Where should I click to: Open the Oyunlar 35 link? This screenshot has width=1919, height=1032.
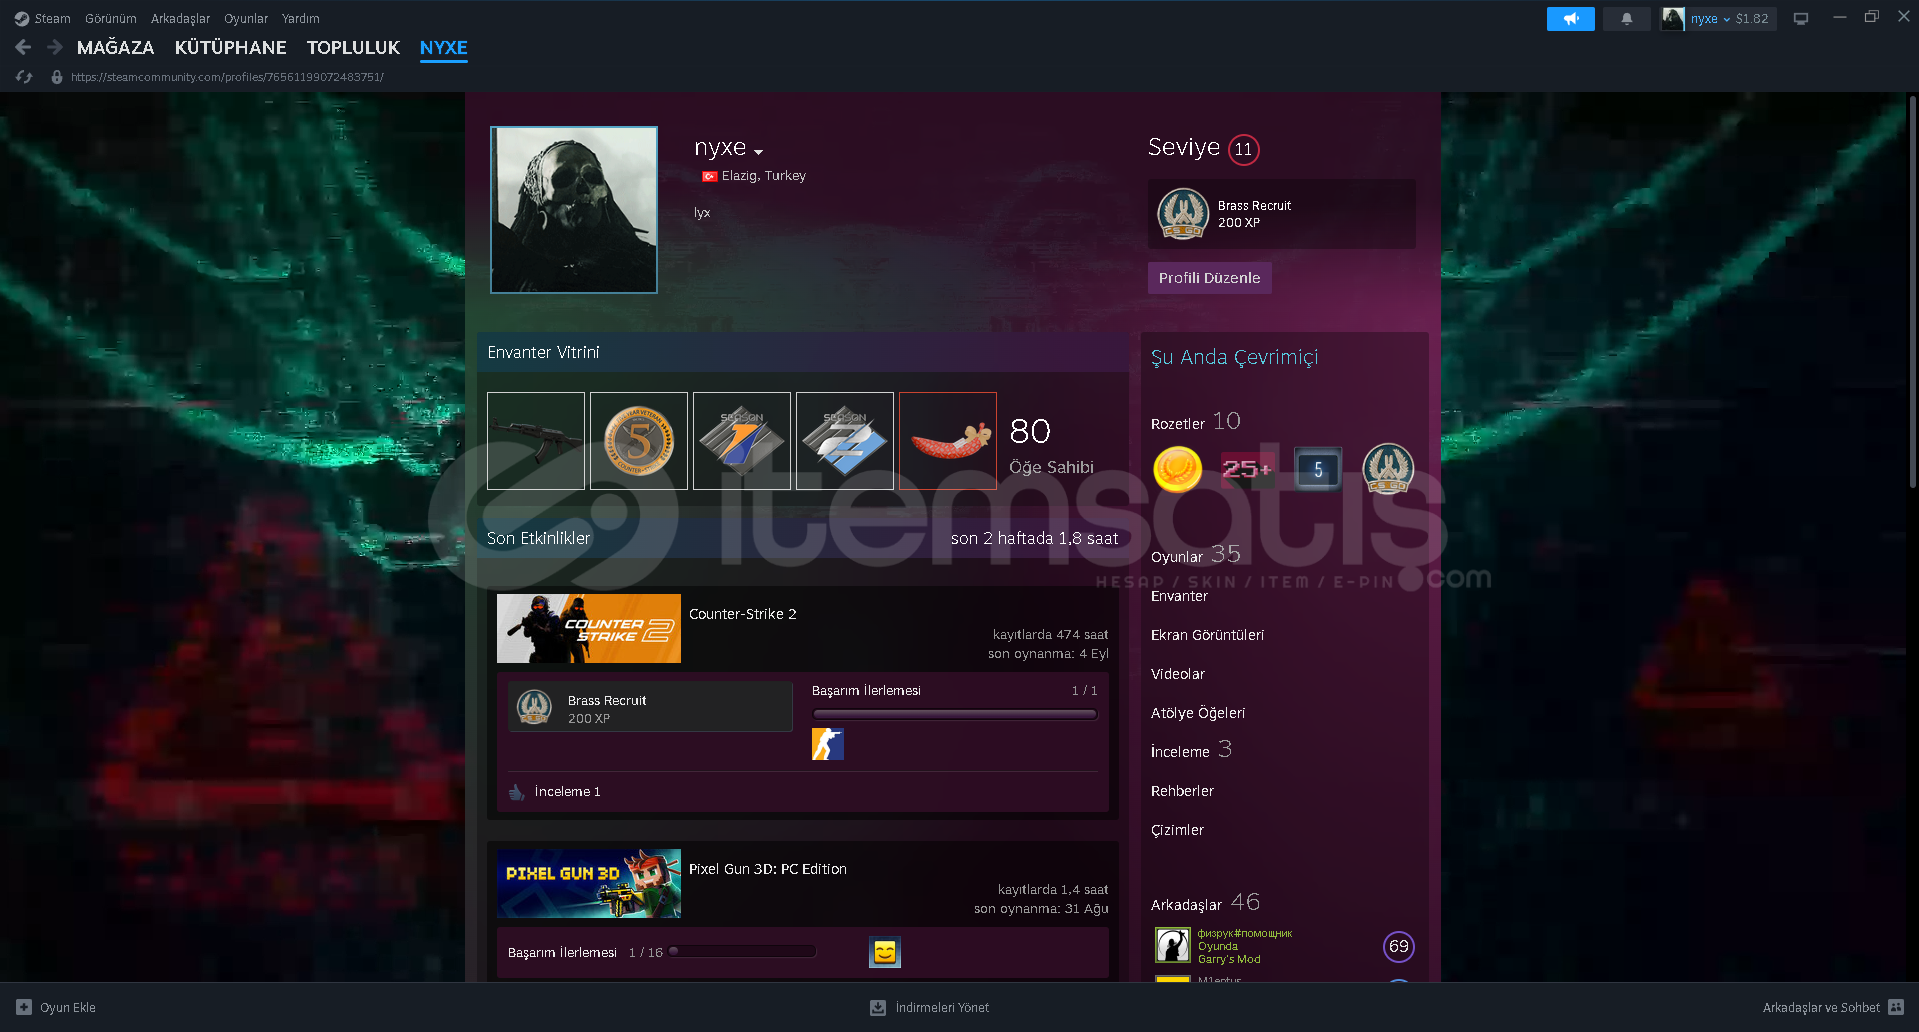pyautogui.click(x=1195, y=555)
